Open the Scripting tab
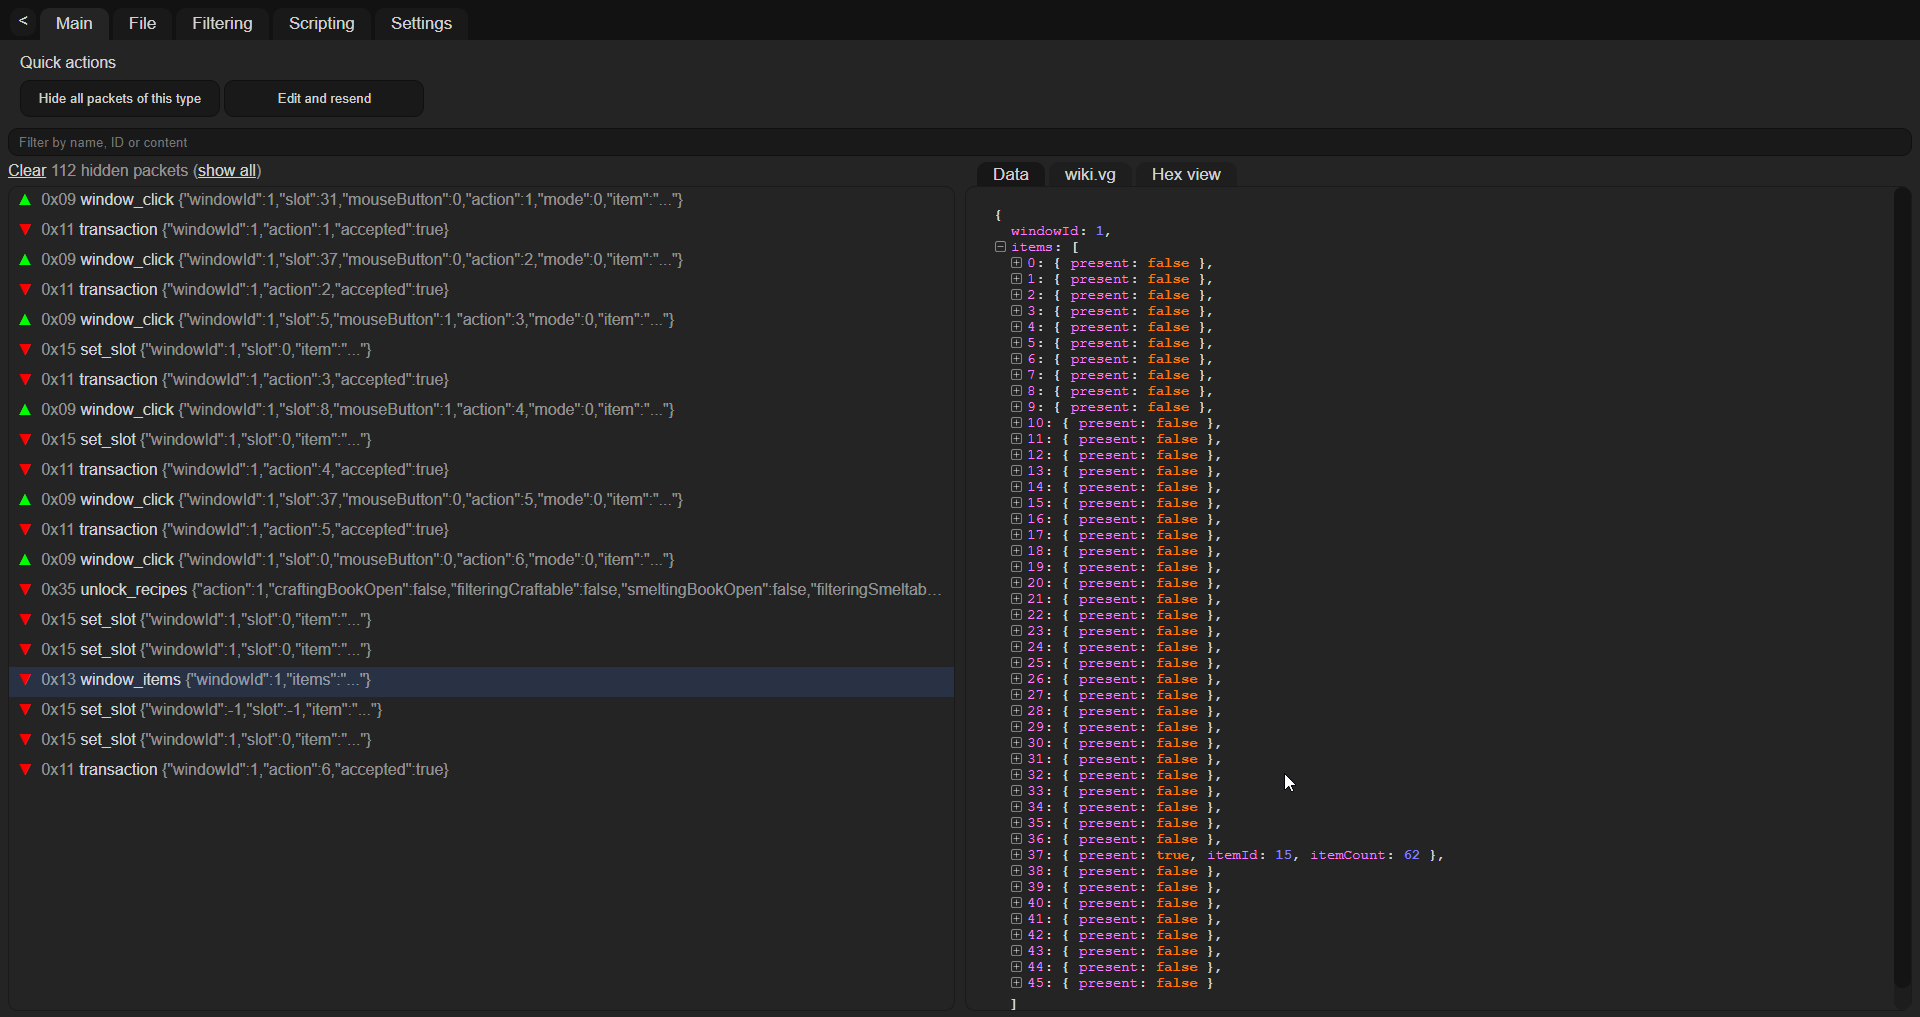1920x1017 pixels. click(x=321, y=23)
